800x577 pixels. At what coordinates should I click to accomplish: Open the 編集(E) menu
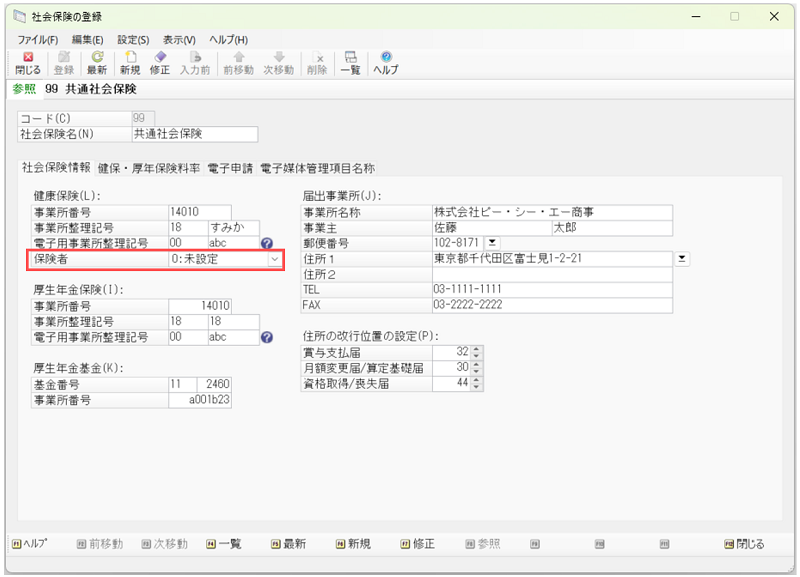pyautogui.click(x=87, y=40)
